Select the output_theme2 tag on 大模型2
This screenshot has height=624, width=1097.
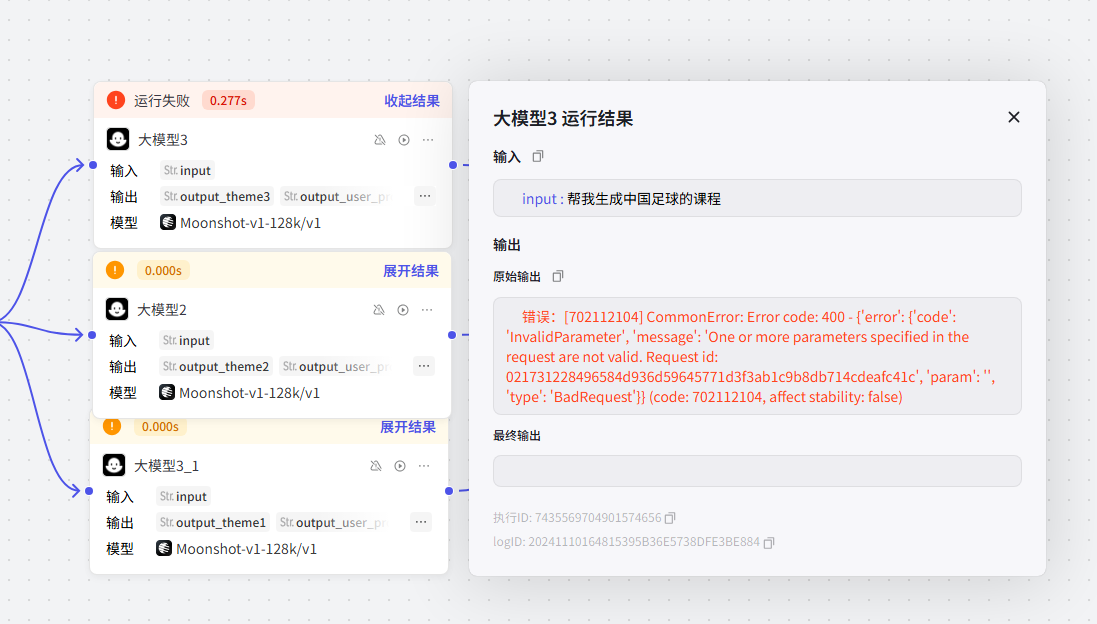click(x=216, y=367)
